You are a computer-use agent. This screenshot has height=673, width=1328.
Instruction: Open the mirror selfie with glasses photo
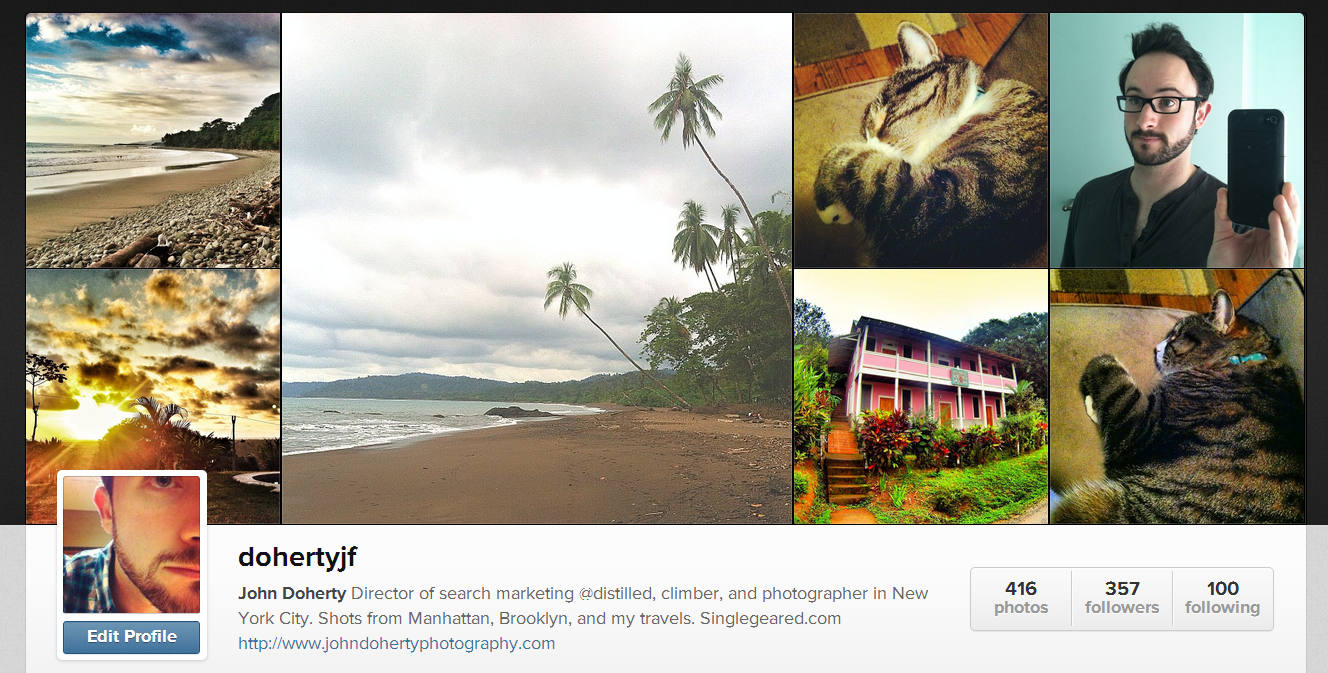(x=1177, y=140)
